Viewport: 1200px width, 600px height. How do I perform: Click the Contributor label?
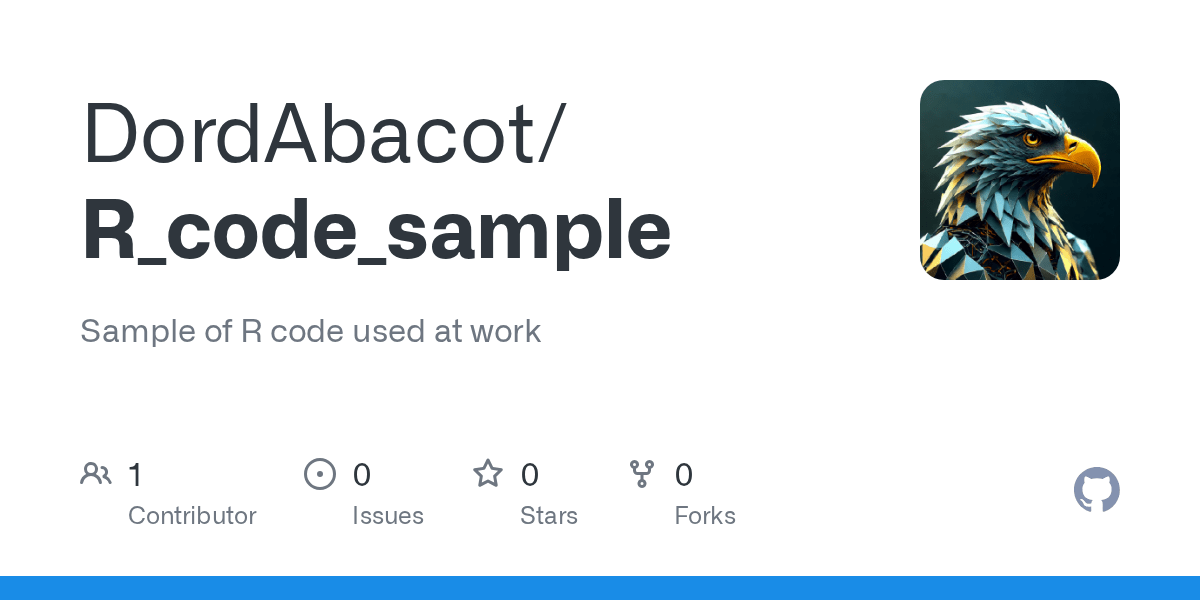point(192,516)
